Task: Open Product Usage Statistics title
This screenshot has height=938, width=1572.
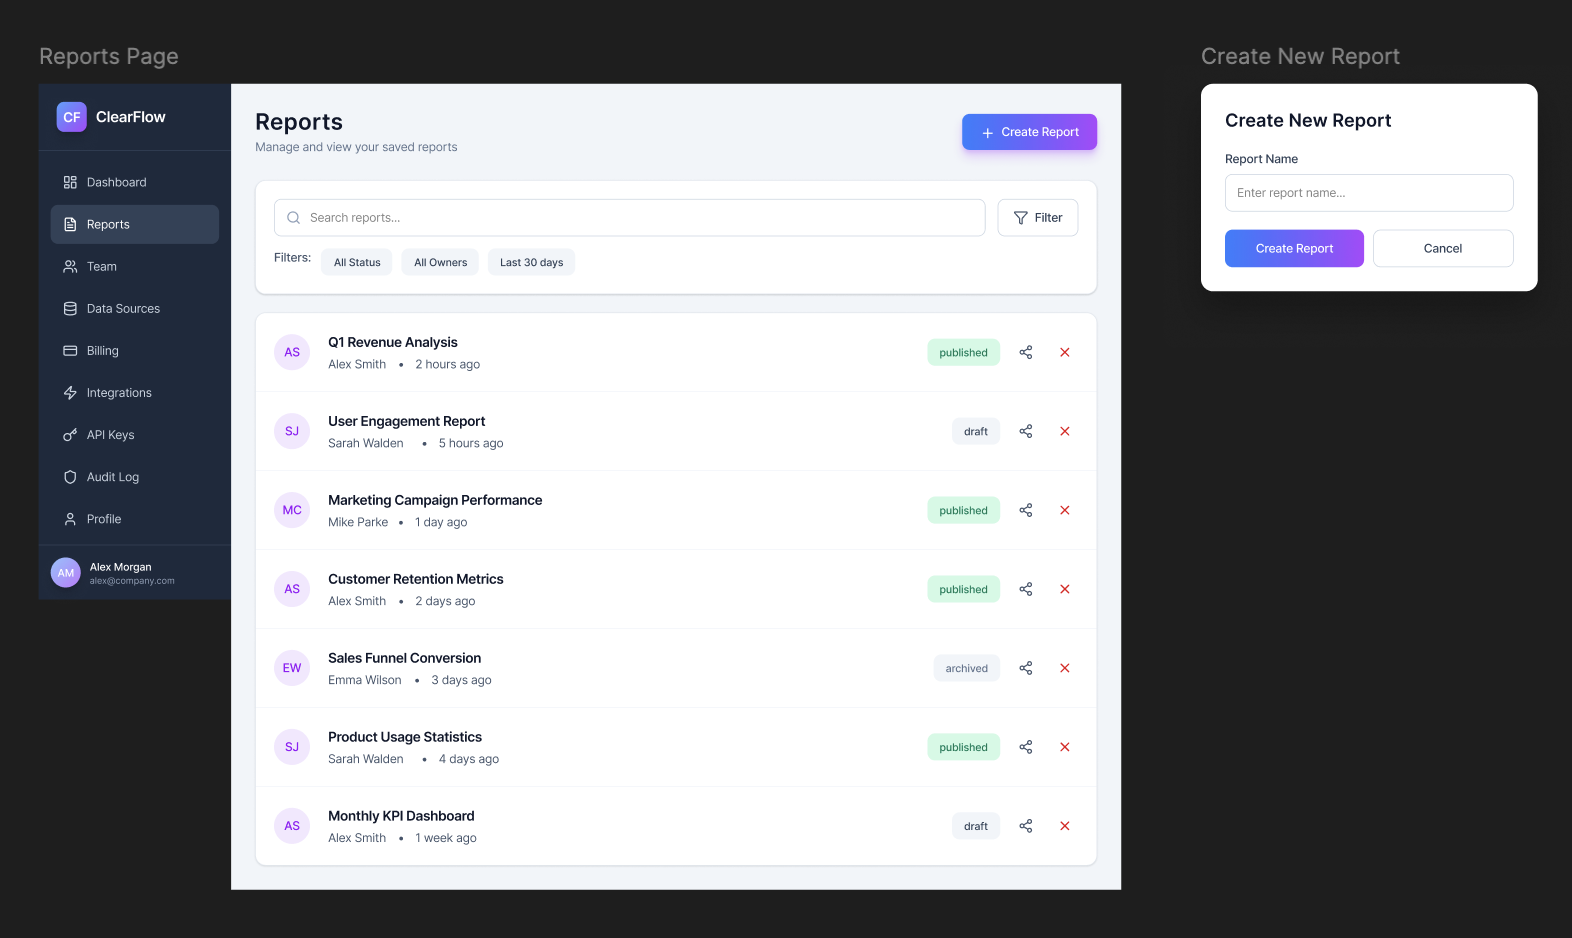Action: pos(405,737)
